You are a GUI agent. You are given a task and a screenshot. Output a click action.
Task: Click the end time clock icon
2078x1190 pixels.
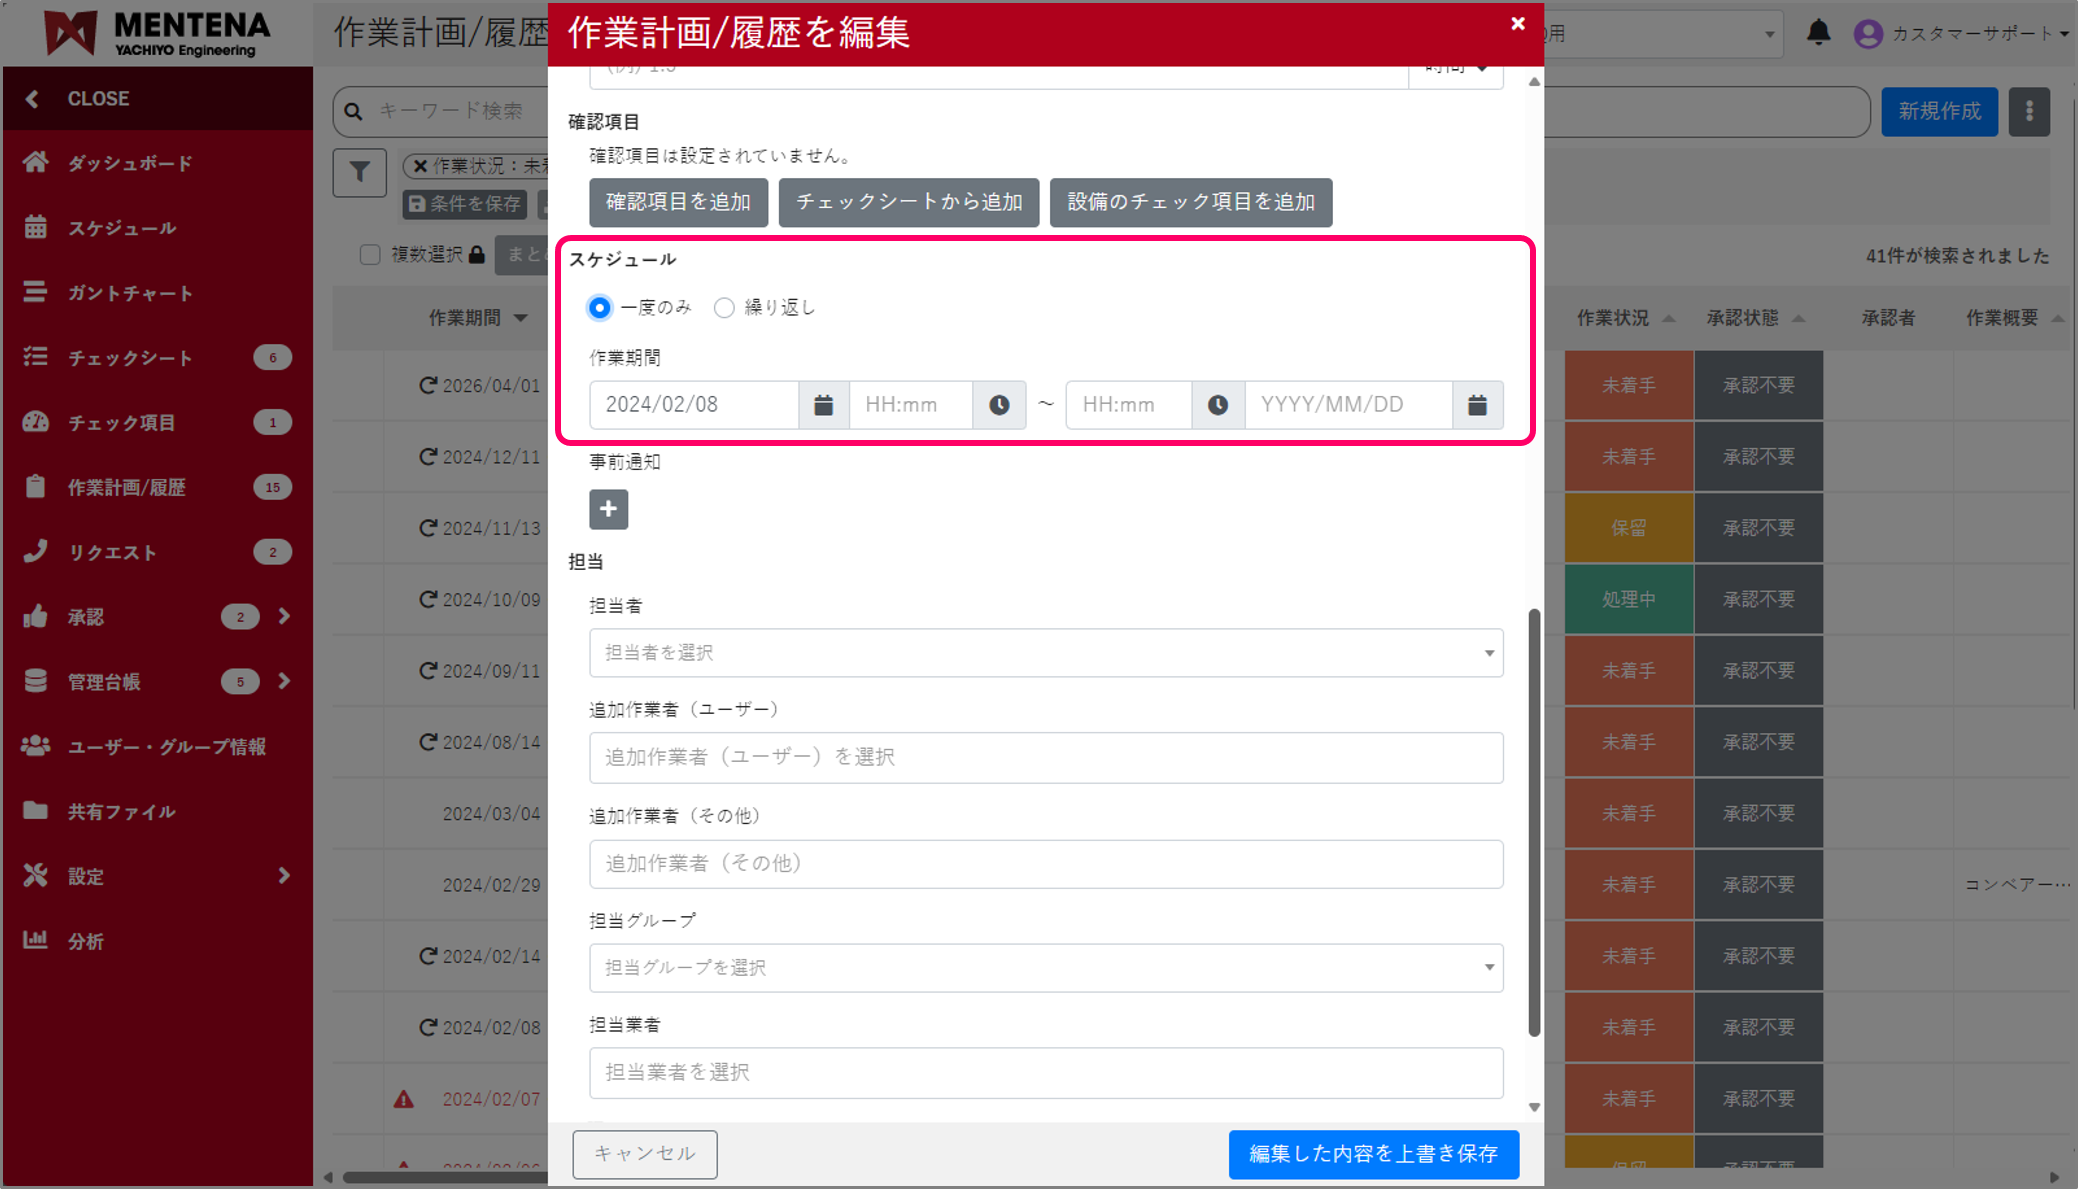1217,405
